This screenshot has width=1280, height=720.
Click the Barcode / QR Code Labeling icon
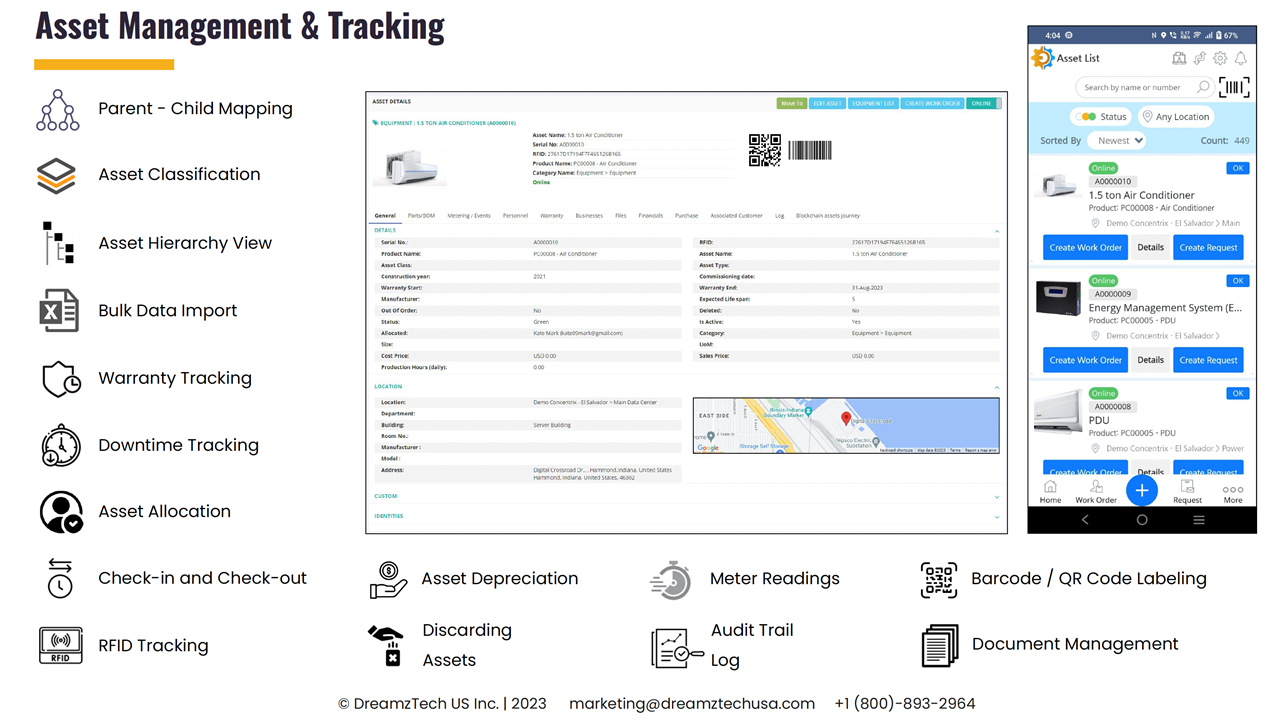pos(939,580)
